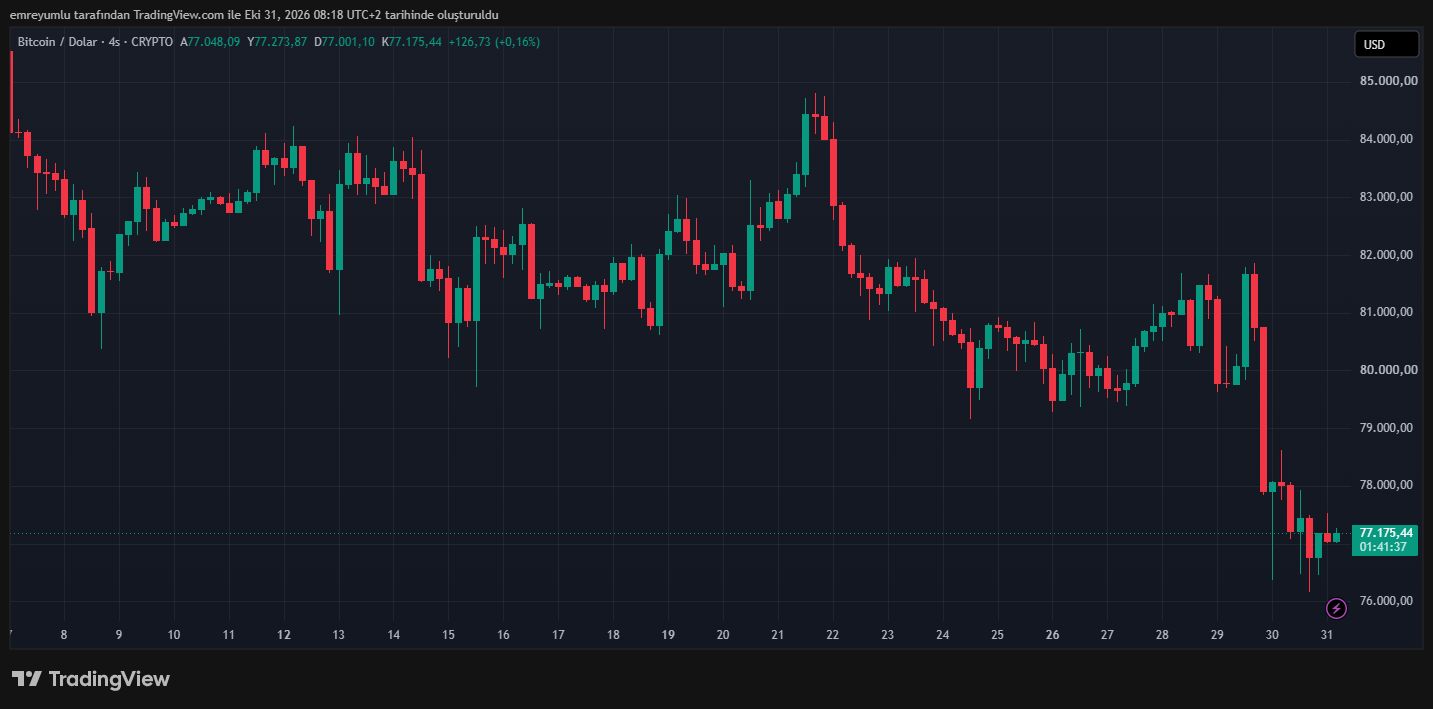Click date 19 on the time axis
The height and width of the screenshot is (709, 1433).
pos(669,635)
